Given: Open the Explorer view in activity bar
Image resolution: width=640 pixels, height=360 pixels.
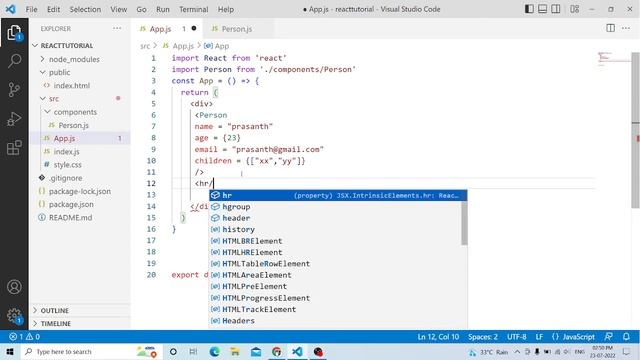Looking at the screenshot, I should pos(14,33).
